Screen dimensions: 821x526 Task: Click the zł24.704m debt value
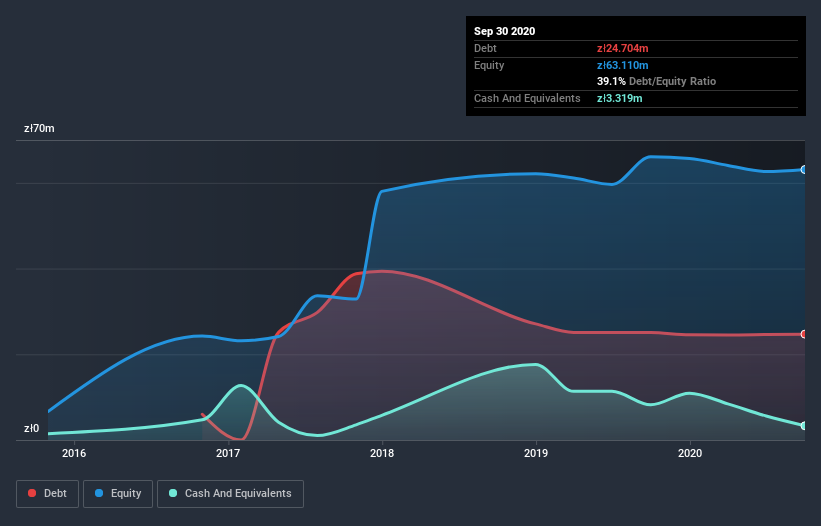[623, 48]
